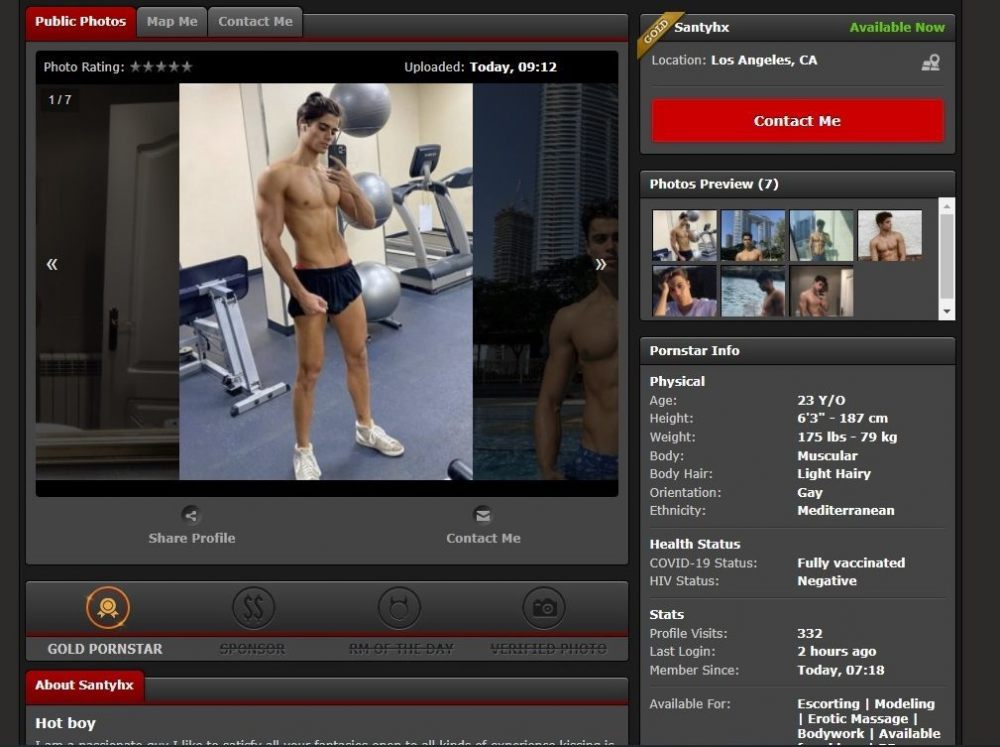Go to previous photo with left arrow
This screenshot has height=747, width=1000.
point(52,264)
